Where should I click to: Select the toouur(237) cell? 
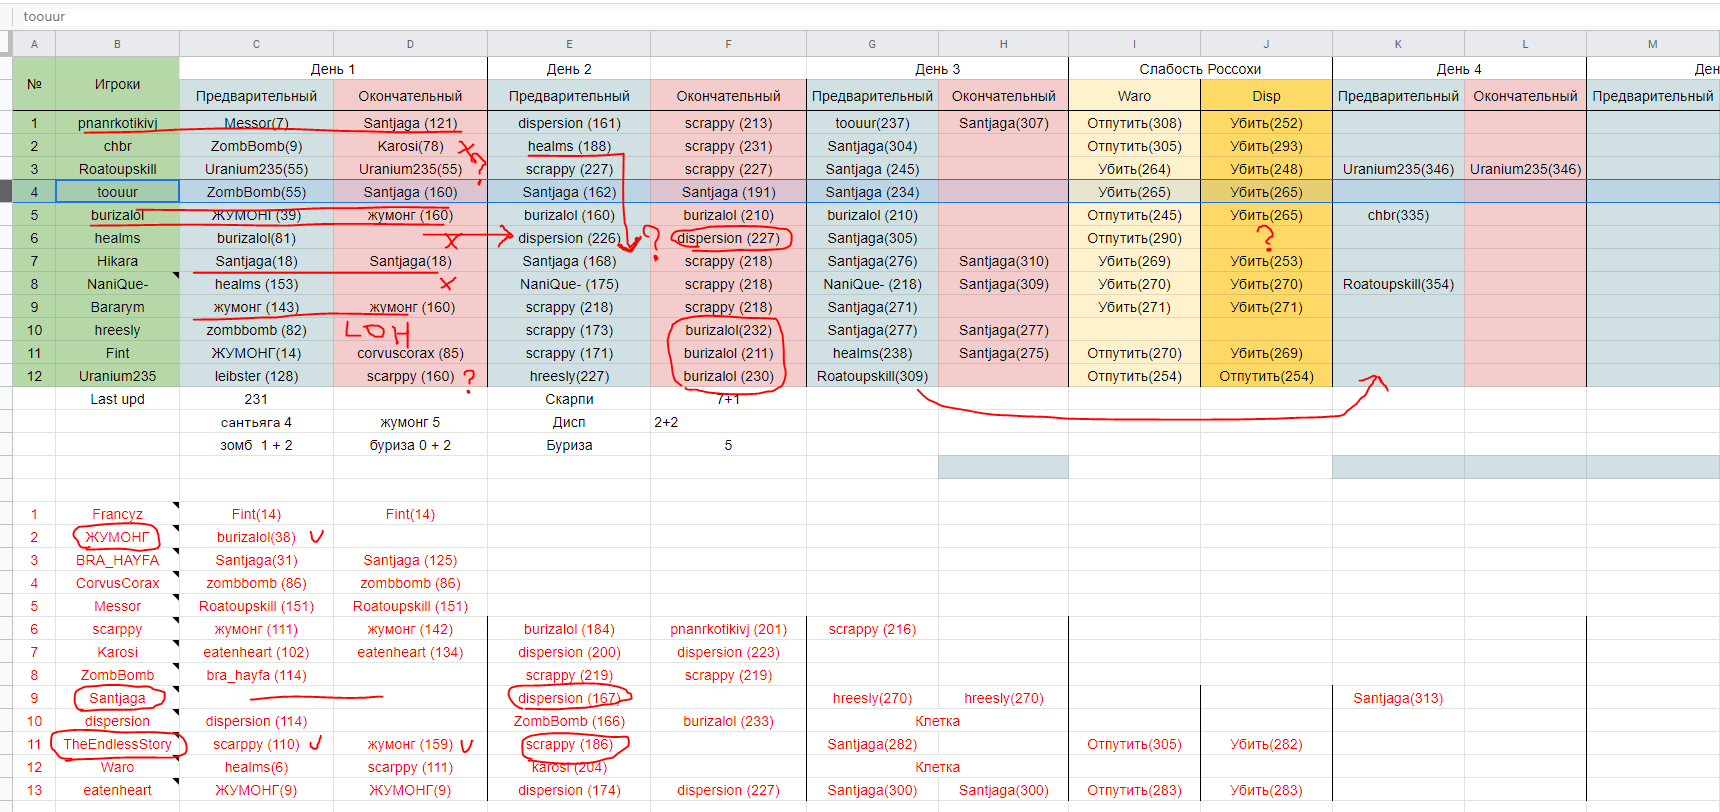pyautogui.click(x=872, y=123)
